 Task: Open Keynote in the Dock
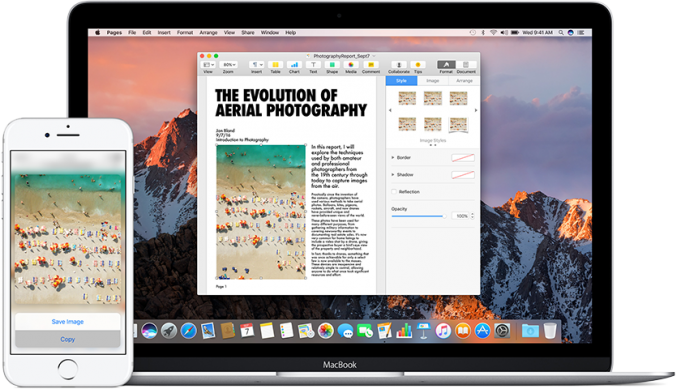423,331
